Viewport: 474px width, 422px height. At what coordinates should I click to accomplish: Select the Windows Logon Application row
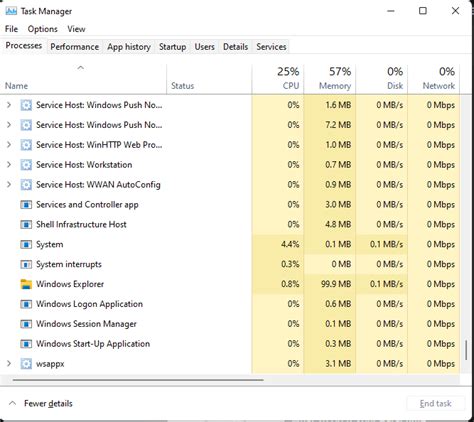(230, 304)
